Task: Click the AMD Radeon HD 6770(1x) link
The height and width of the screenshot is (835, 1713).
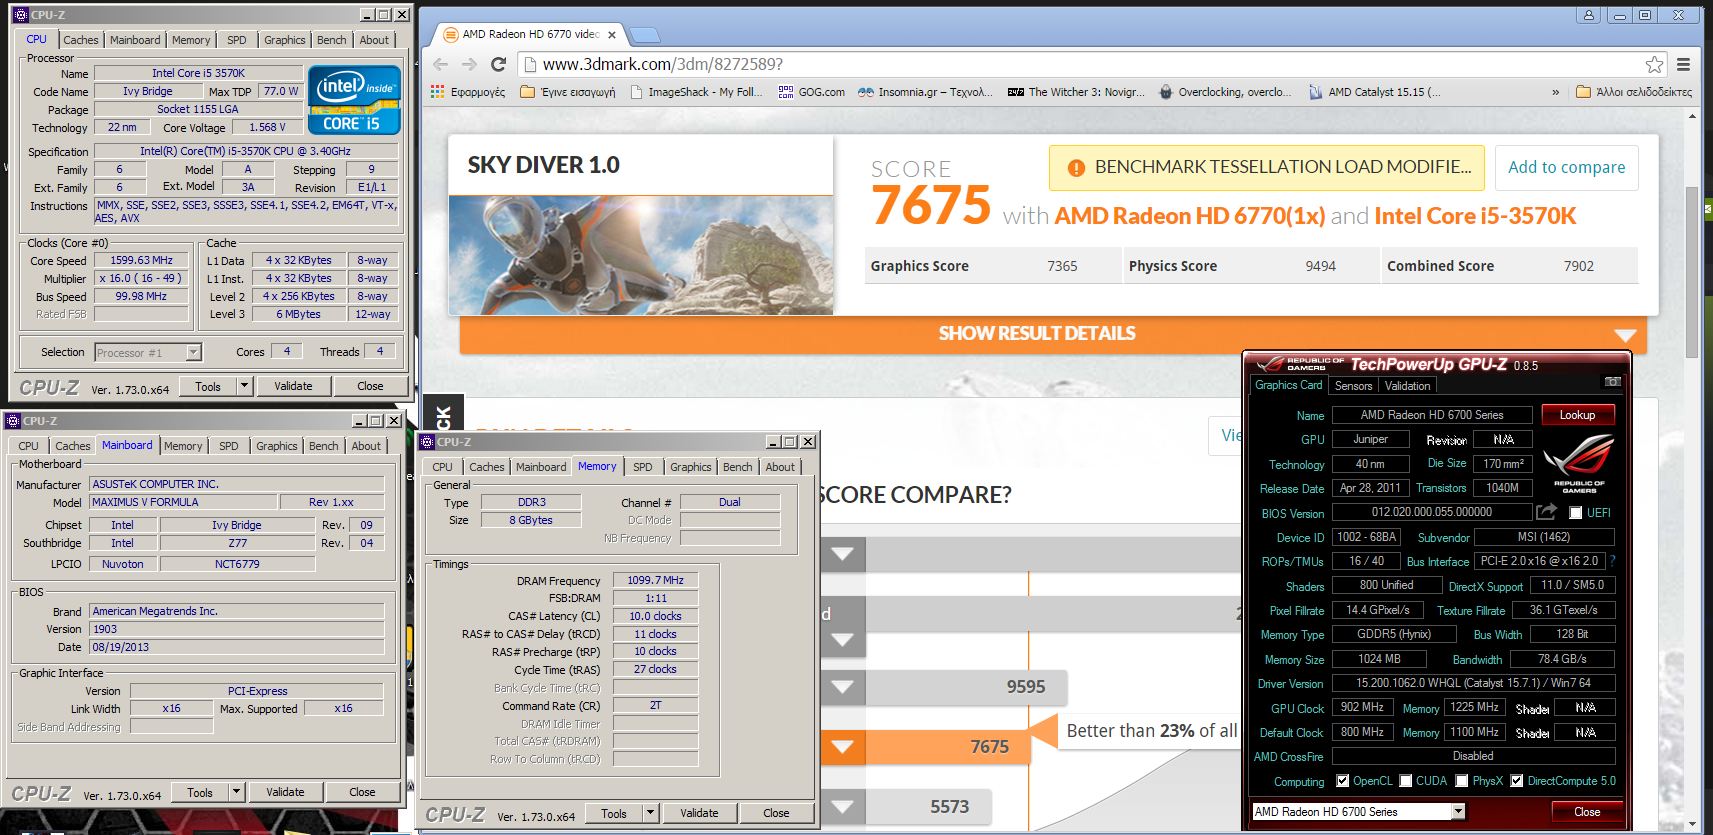Action: point(1190,216)
